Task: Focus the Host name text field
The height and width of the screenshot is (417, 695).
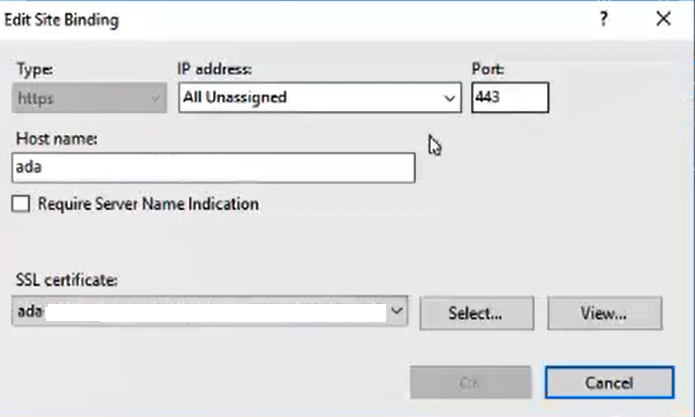Action: point(215,168)
